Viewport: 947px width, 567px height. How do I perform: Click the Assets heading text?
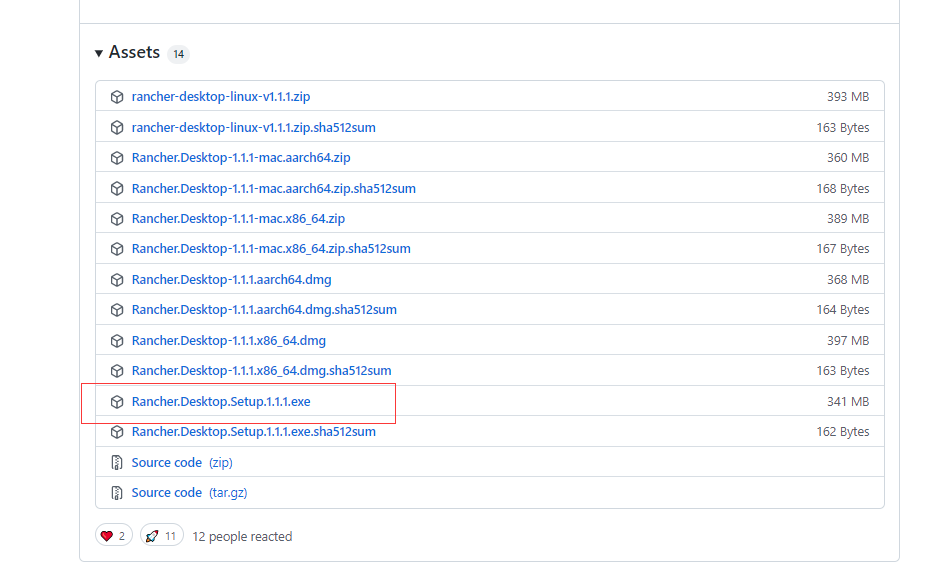tap(134, 53)
